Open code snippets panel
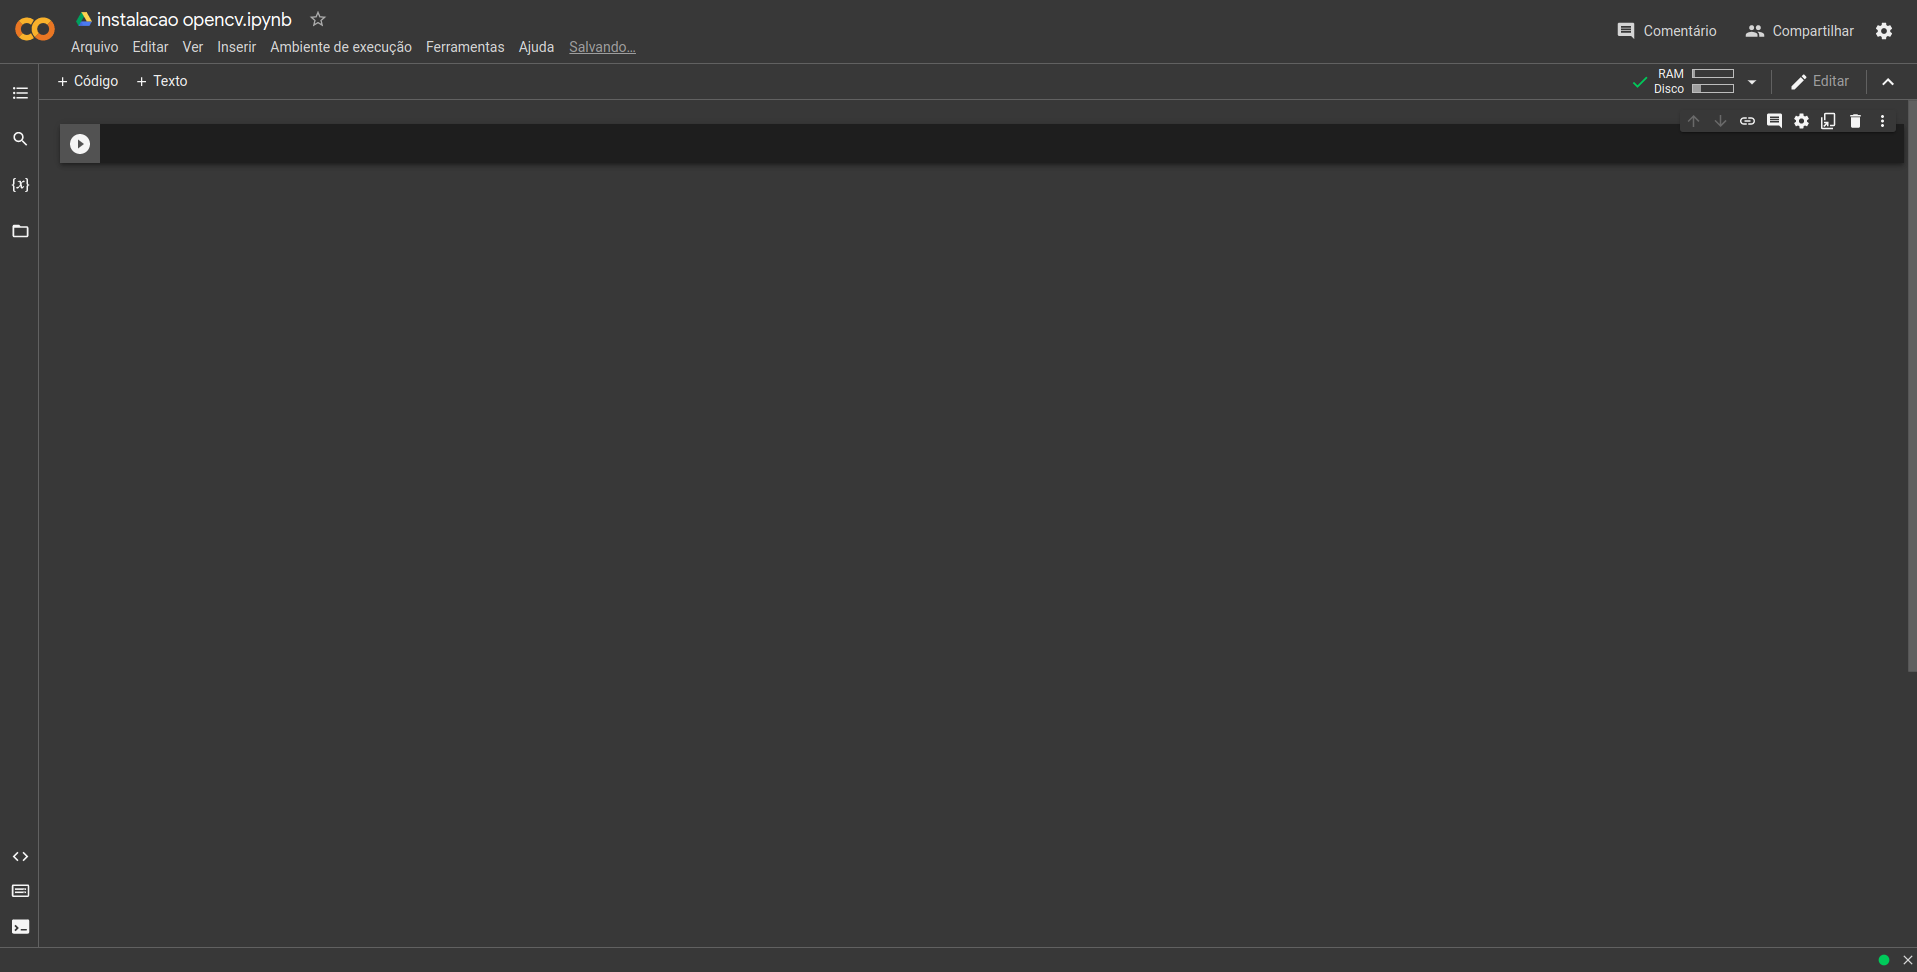This screenshot has width=1917, height=972. [x=20, y=857]
